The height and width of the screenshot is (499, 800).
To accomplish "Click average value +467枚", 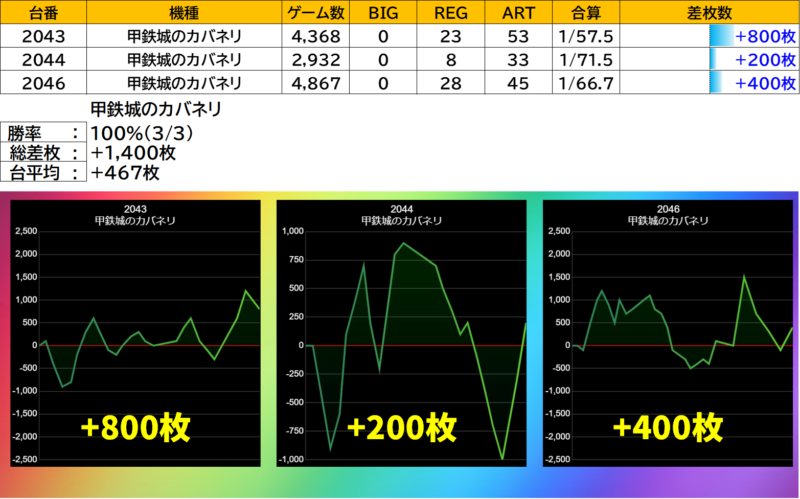I will coord(125,172).
